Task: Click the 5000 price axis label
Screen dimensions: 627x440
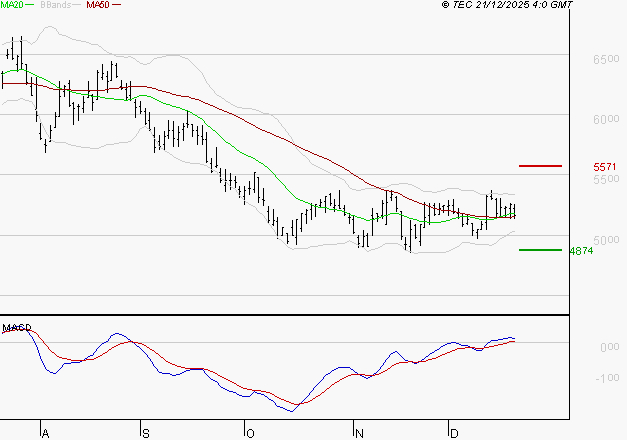Action: click(606, 240)
